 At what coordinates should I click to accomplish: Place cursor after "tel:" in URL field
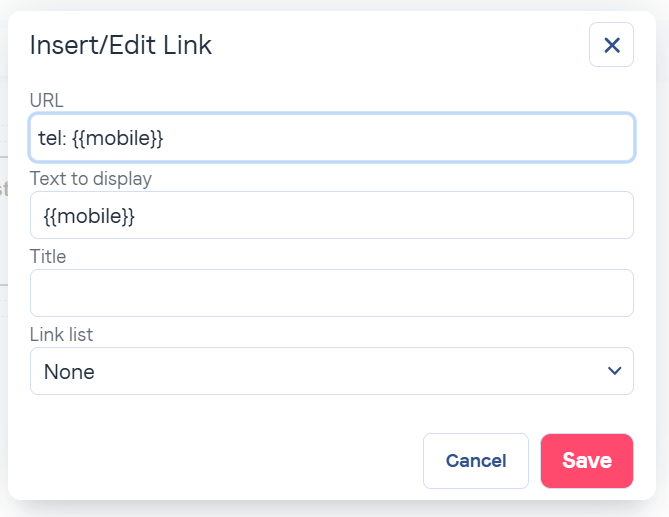(67, 138)
